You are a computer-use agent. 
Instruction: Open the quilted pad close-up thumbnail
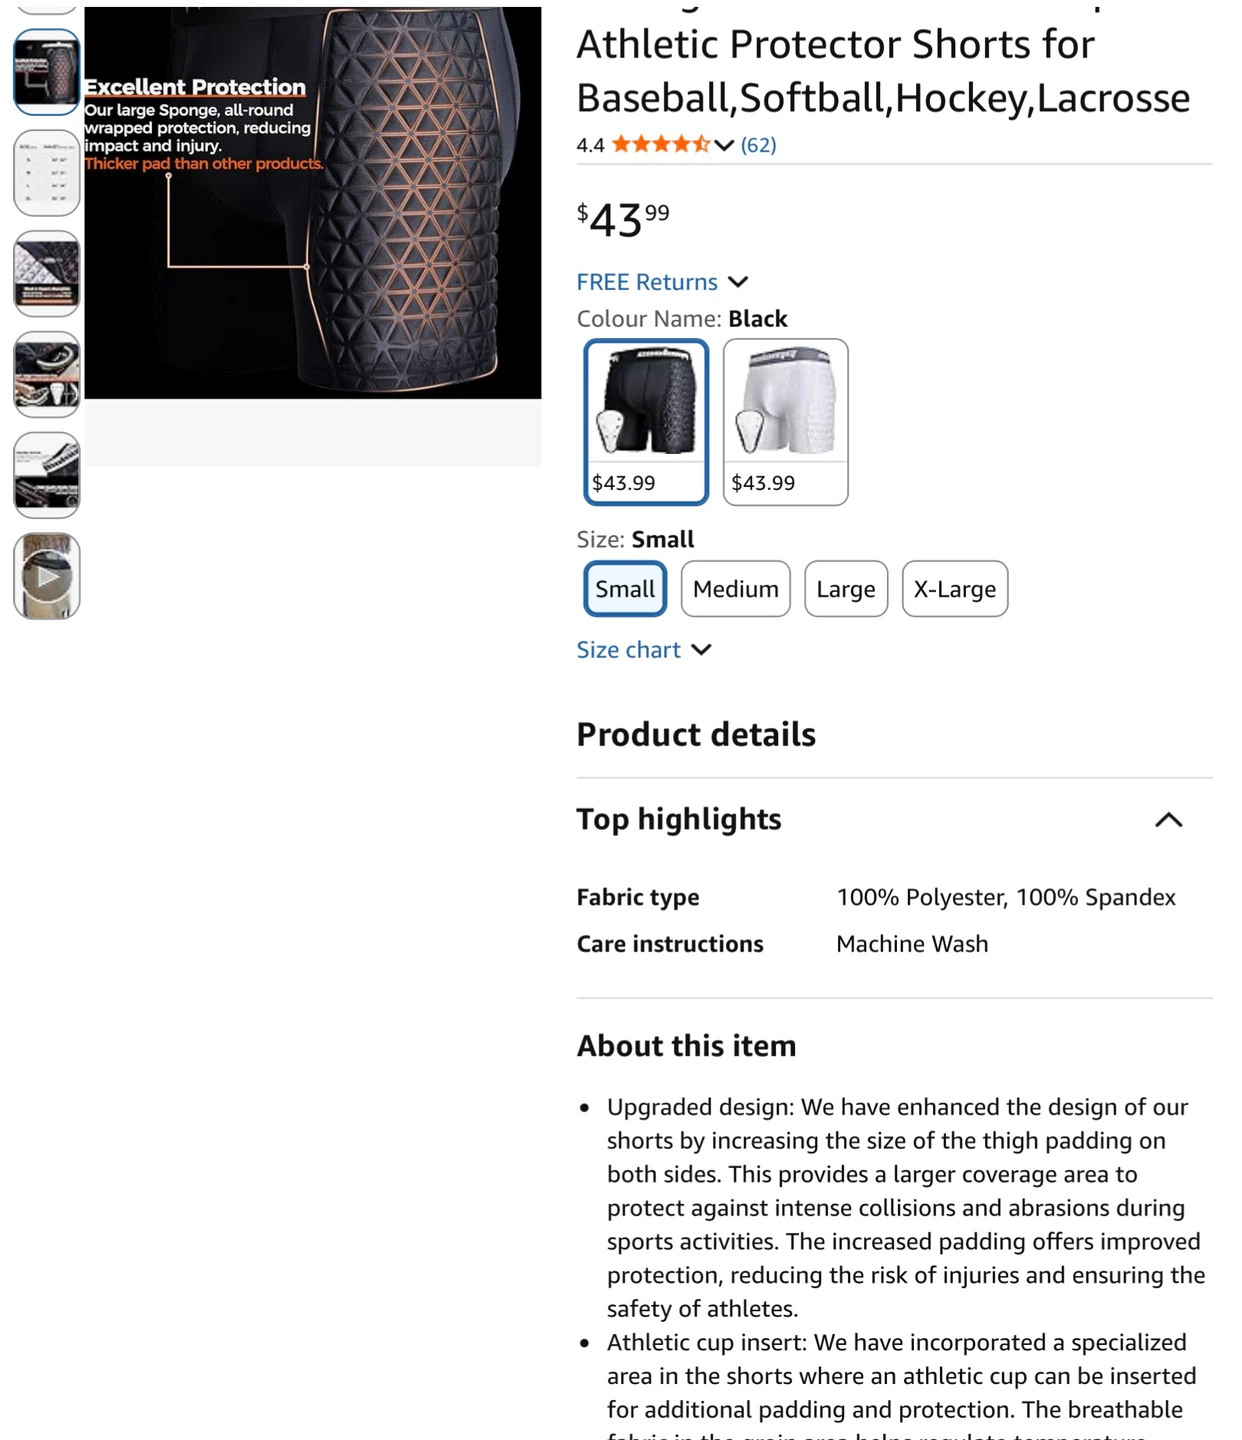click(47, 274)
